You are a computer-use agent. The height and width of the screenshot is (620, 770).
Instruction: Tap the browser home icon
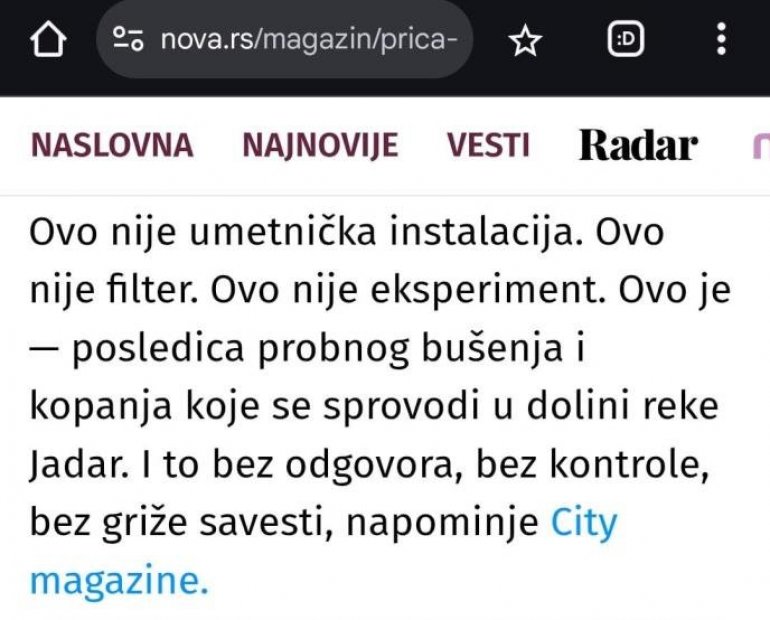48,40
